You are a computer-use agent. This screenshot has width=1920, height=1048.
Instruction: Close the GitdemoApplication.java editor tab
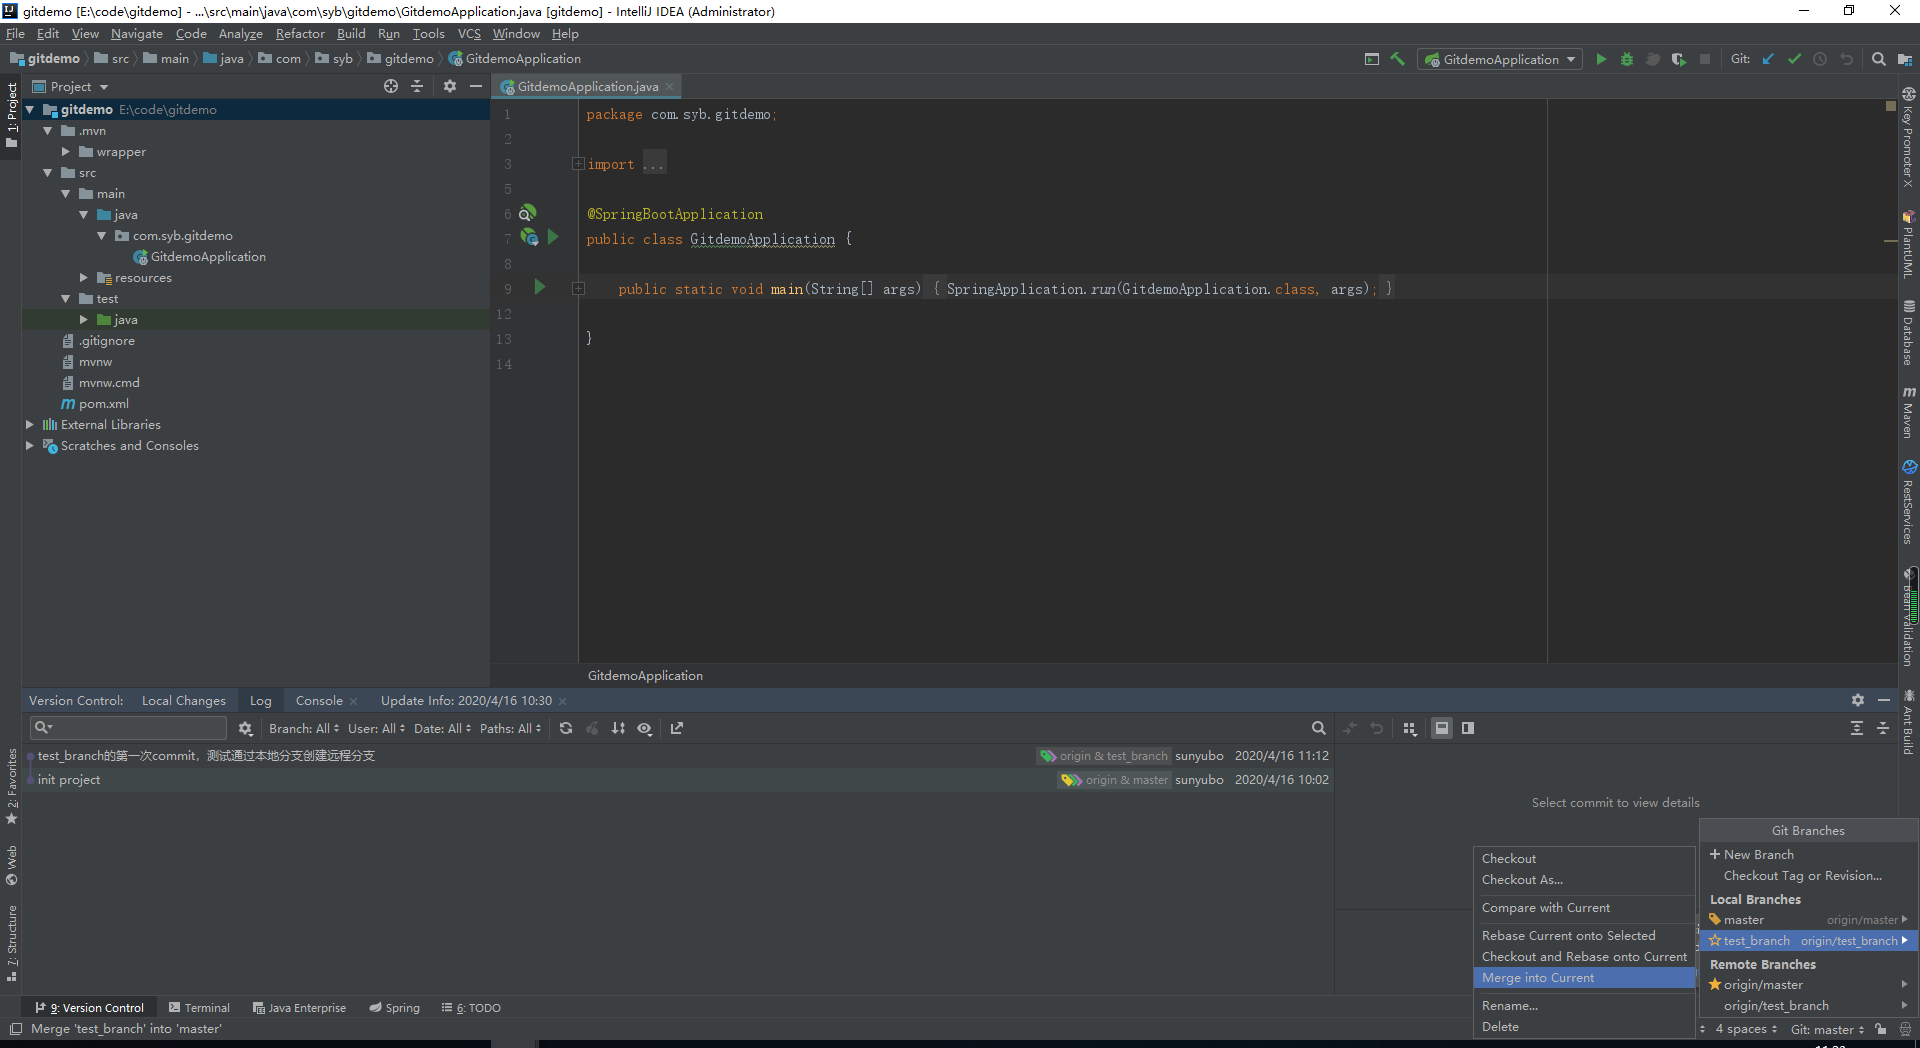(x=670, y=87)
